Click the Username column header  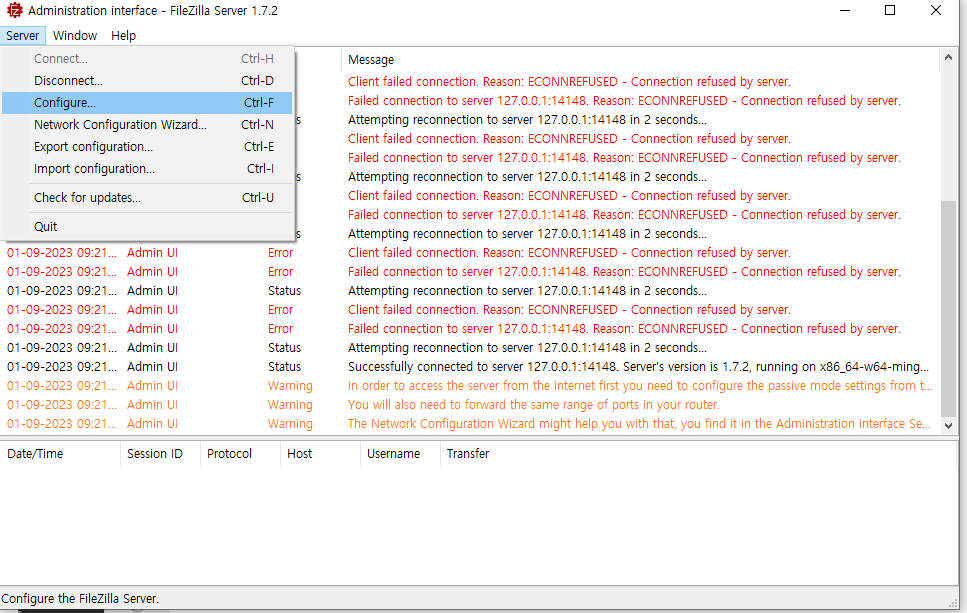point(400,454)
